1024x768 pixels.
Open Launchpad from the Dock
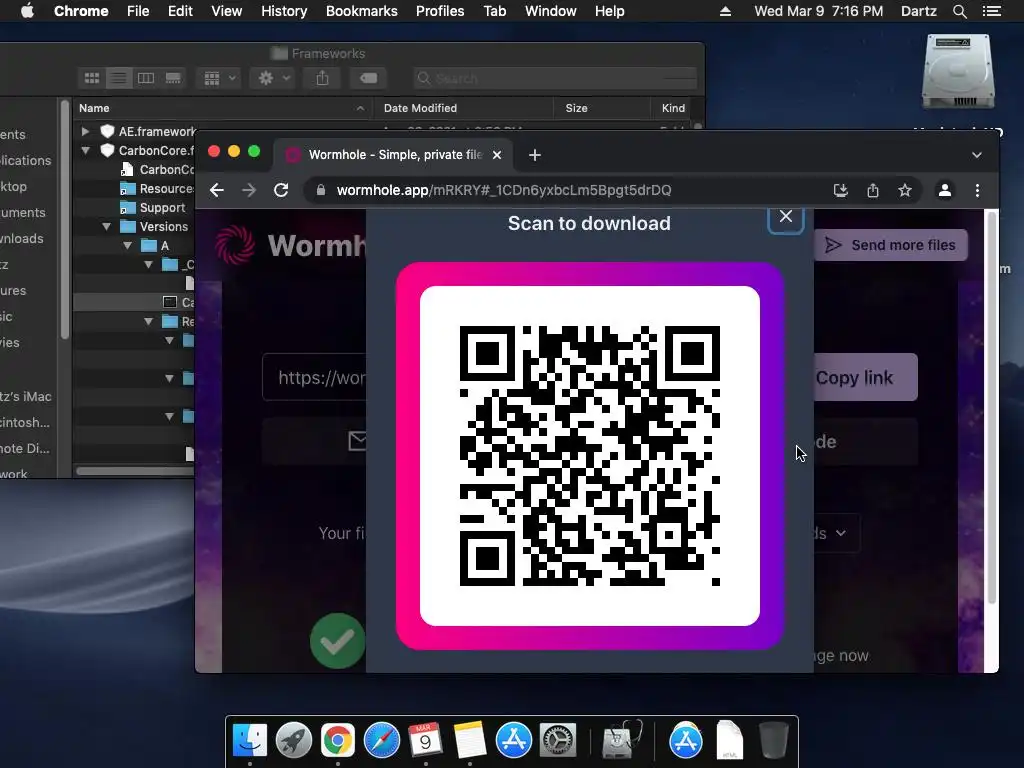point(293,741)
